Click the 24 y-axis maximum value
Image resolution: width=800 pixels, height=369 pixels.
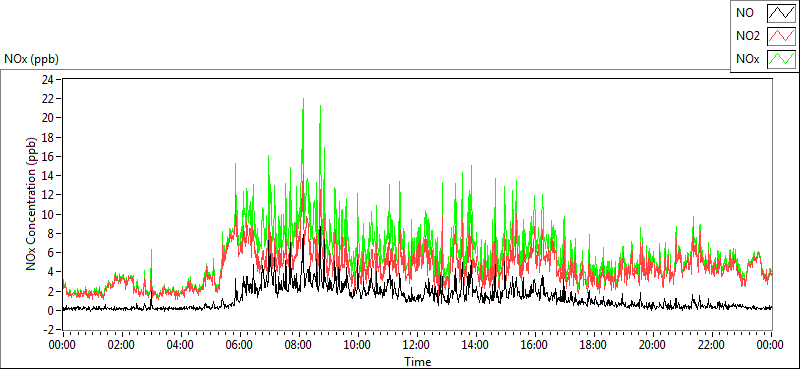point(47,79)
